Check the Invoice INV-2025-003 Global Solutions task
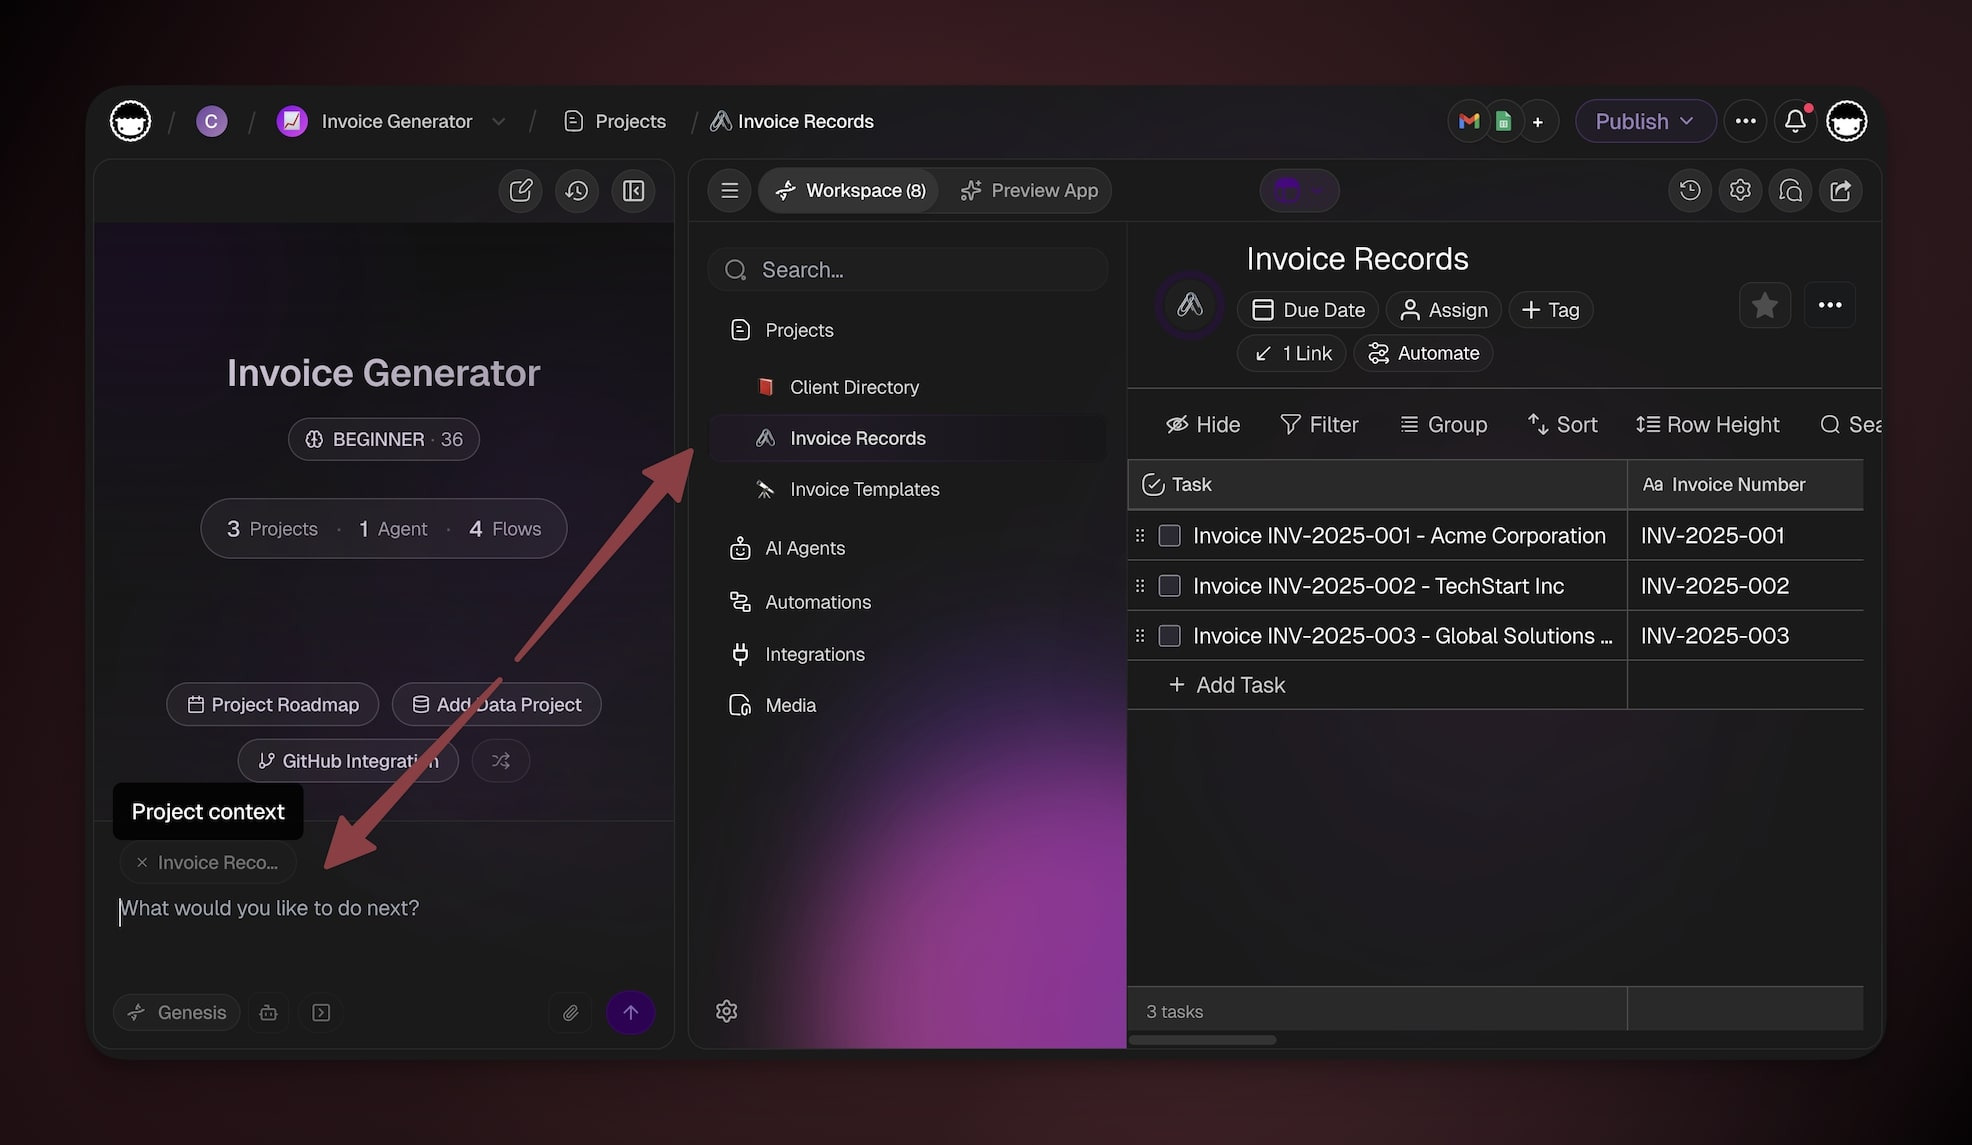The width and height of the screenshot is (1972, 1145). click(x=1169, y=636)
